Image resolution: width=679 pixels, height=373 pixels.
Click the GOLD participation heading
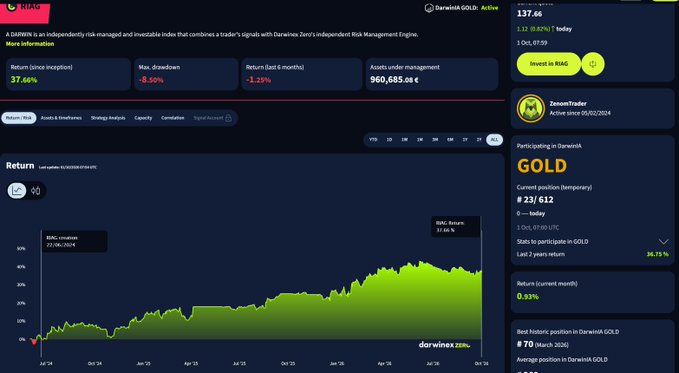click(542, 166)
